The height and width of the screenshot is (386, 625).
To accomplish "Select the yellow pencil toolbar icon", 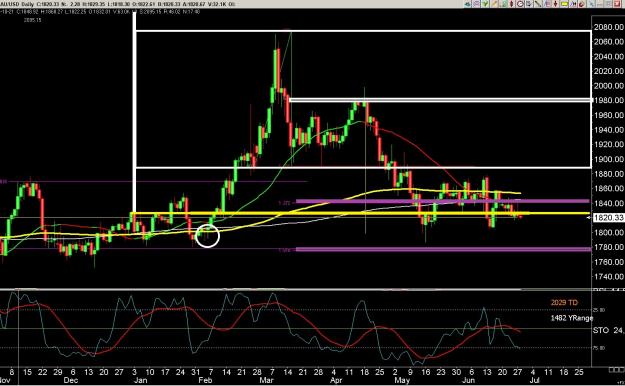I will (494, 4).
